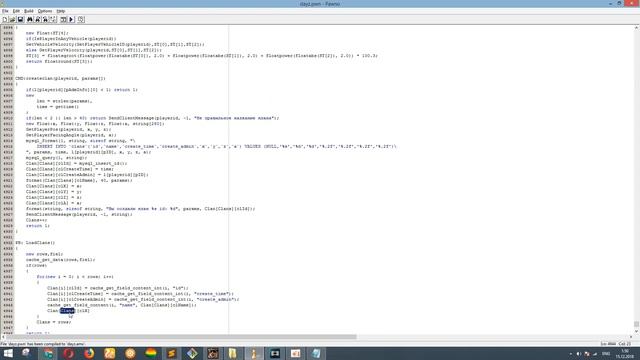Image resolution: width=640 pixels, height=360 pixels.
Task: Click the Windows Start button
Action: tap(8, 353)
